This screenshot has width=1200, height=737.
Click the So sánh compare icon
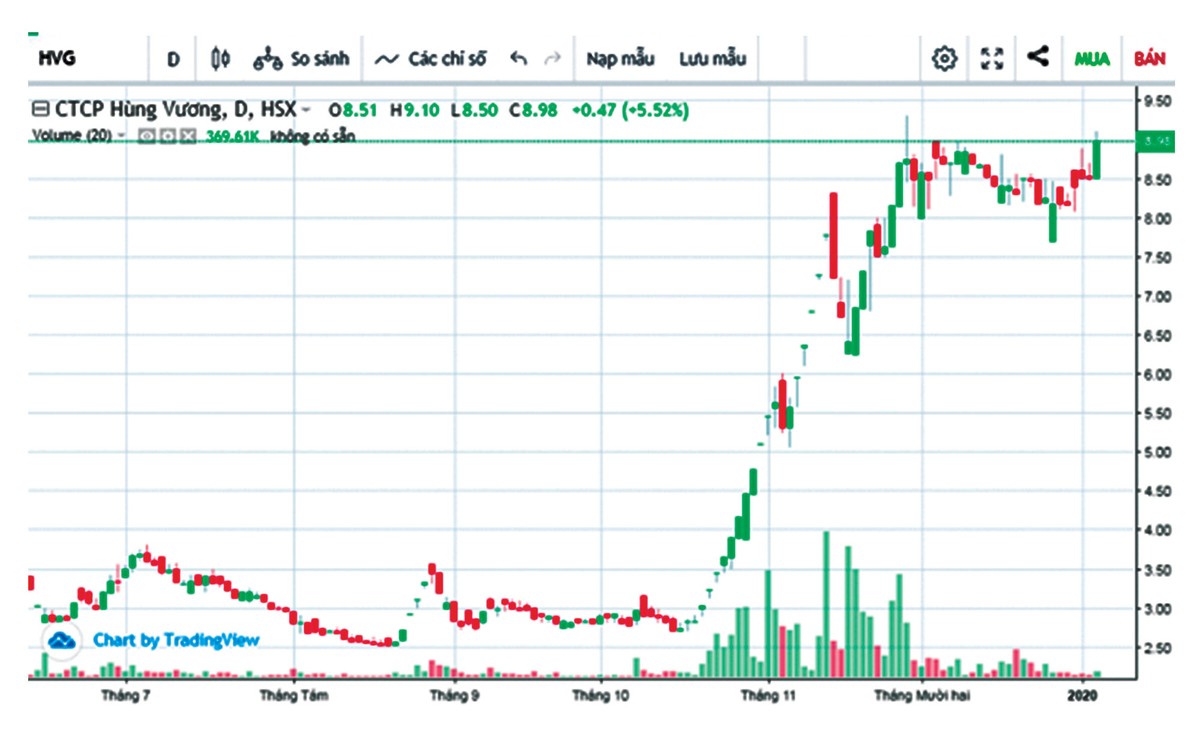301,59
